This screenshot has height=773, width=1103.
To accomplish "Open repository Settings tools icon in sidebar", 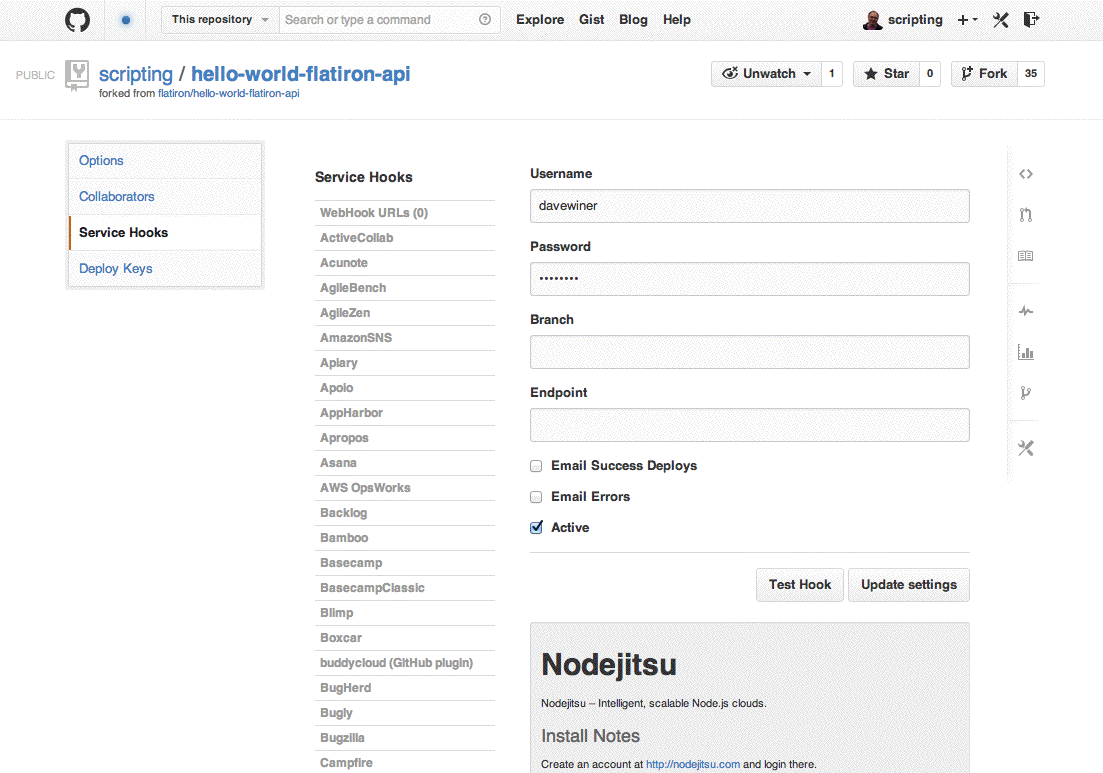I will (x=1026, y=448).
